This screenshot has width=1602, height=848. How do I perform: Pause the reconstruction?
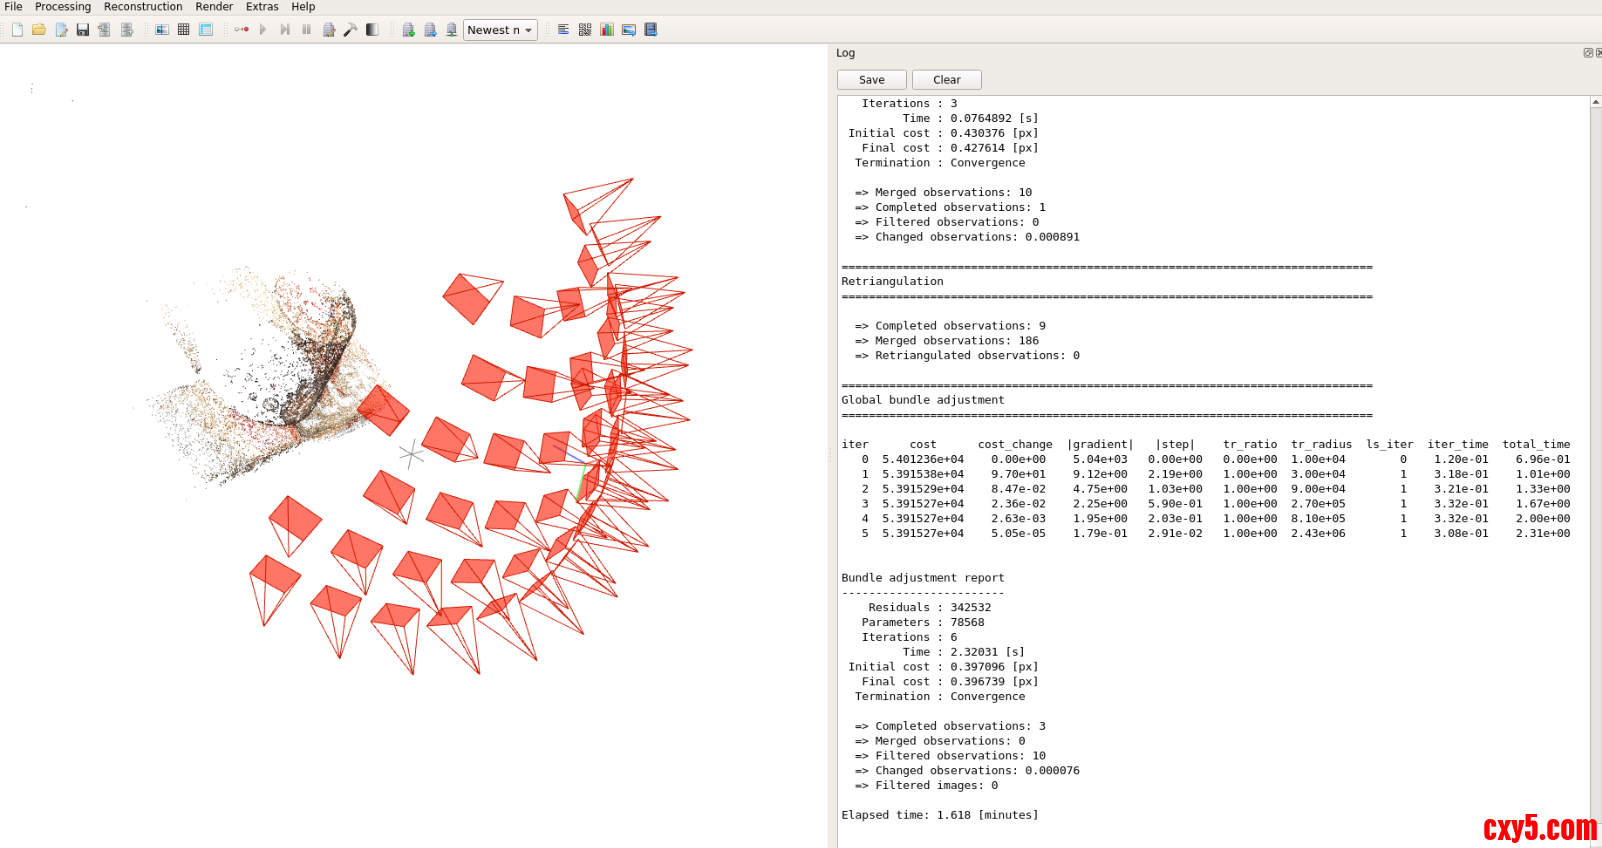(307, 30)
